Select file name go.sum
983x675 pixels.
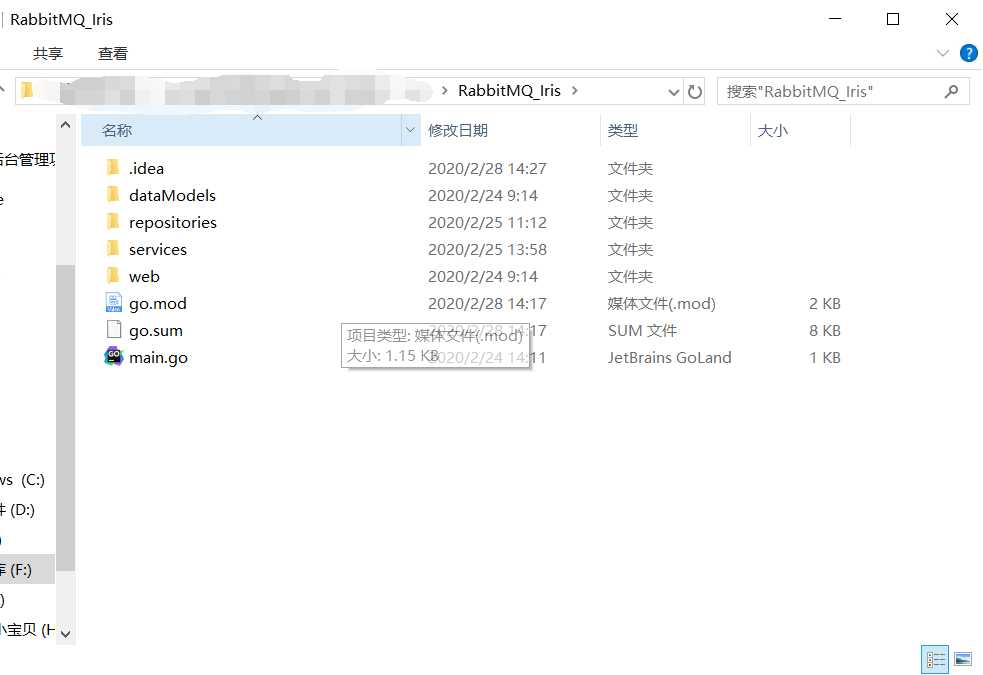tap(156, 331)
